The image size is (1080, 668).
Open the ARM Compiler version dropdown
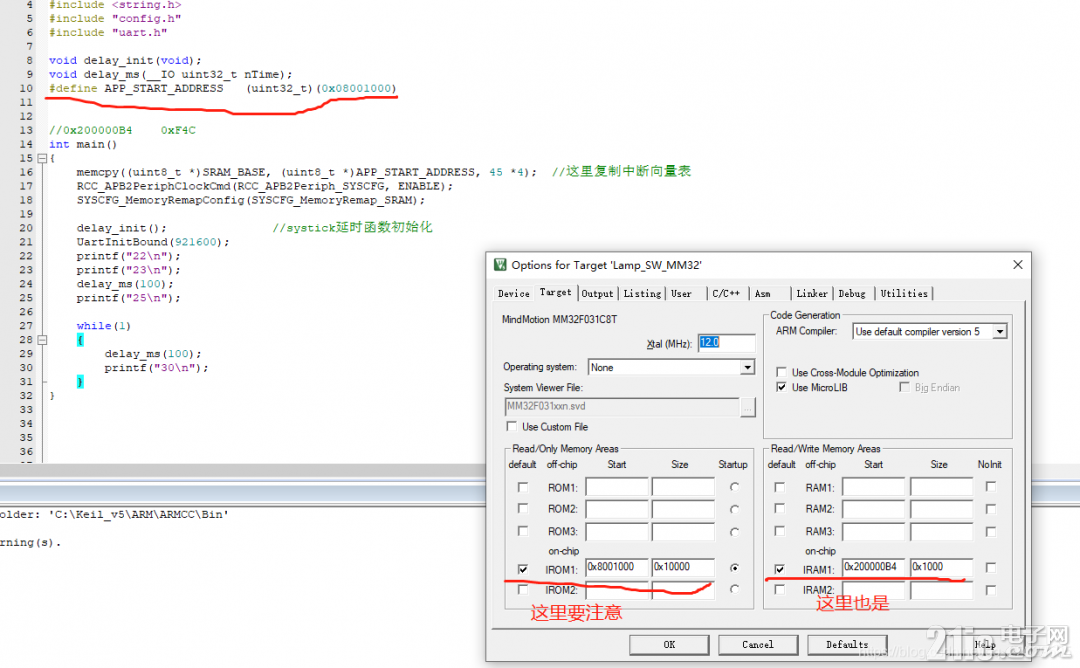click(999, 332)
